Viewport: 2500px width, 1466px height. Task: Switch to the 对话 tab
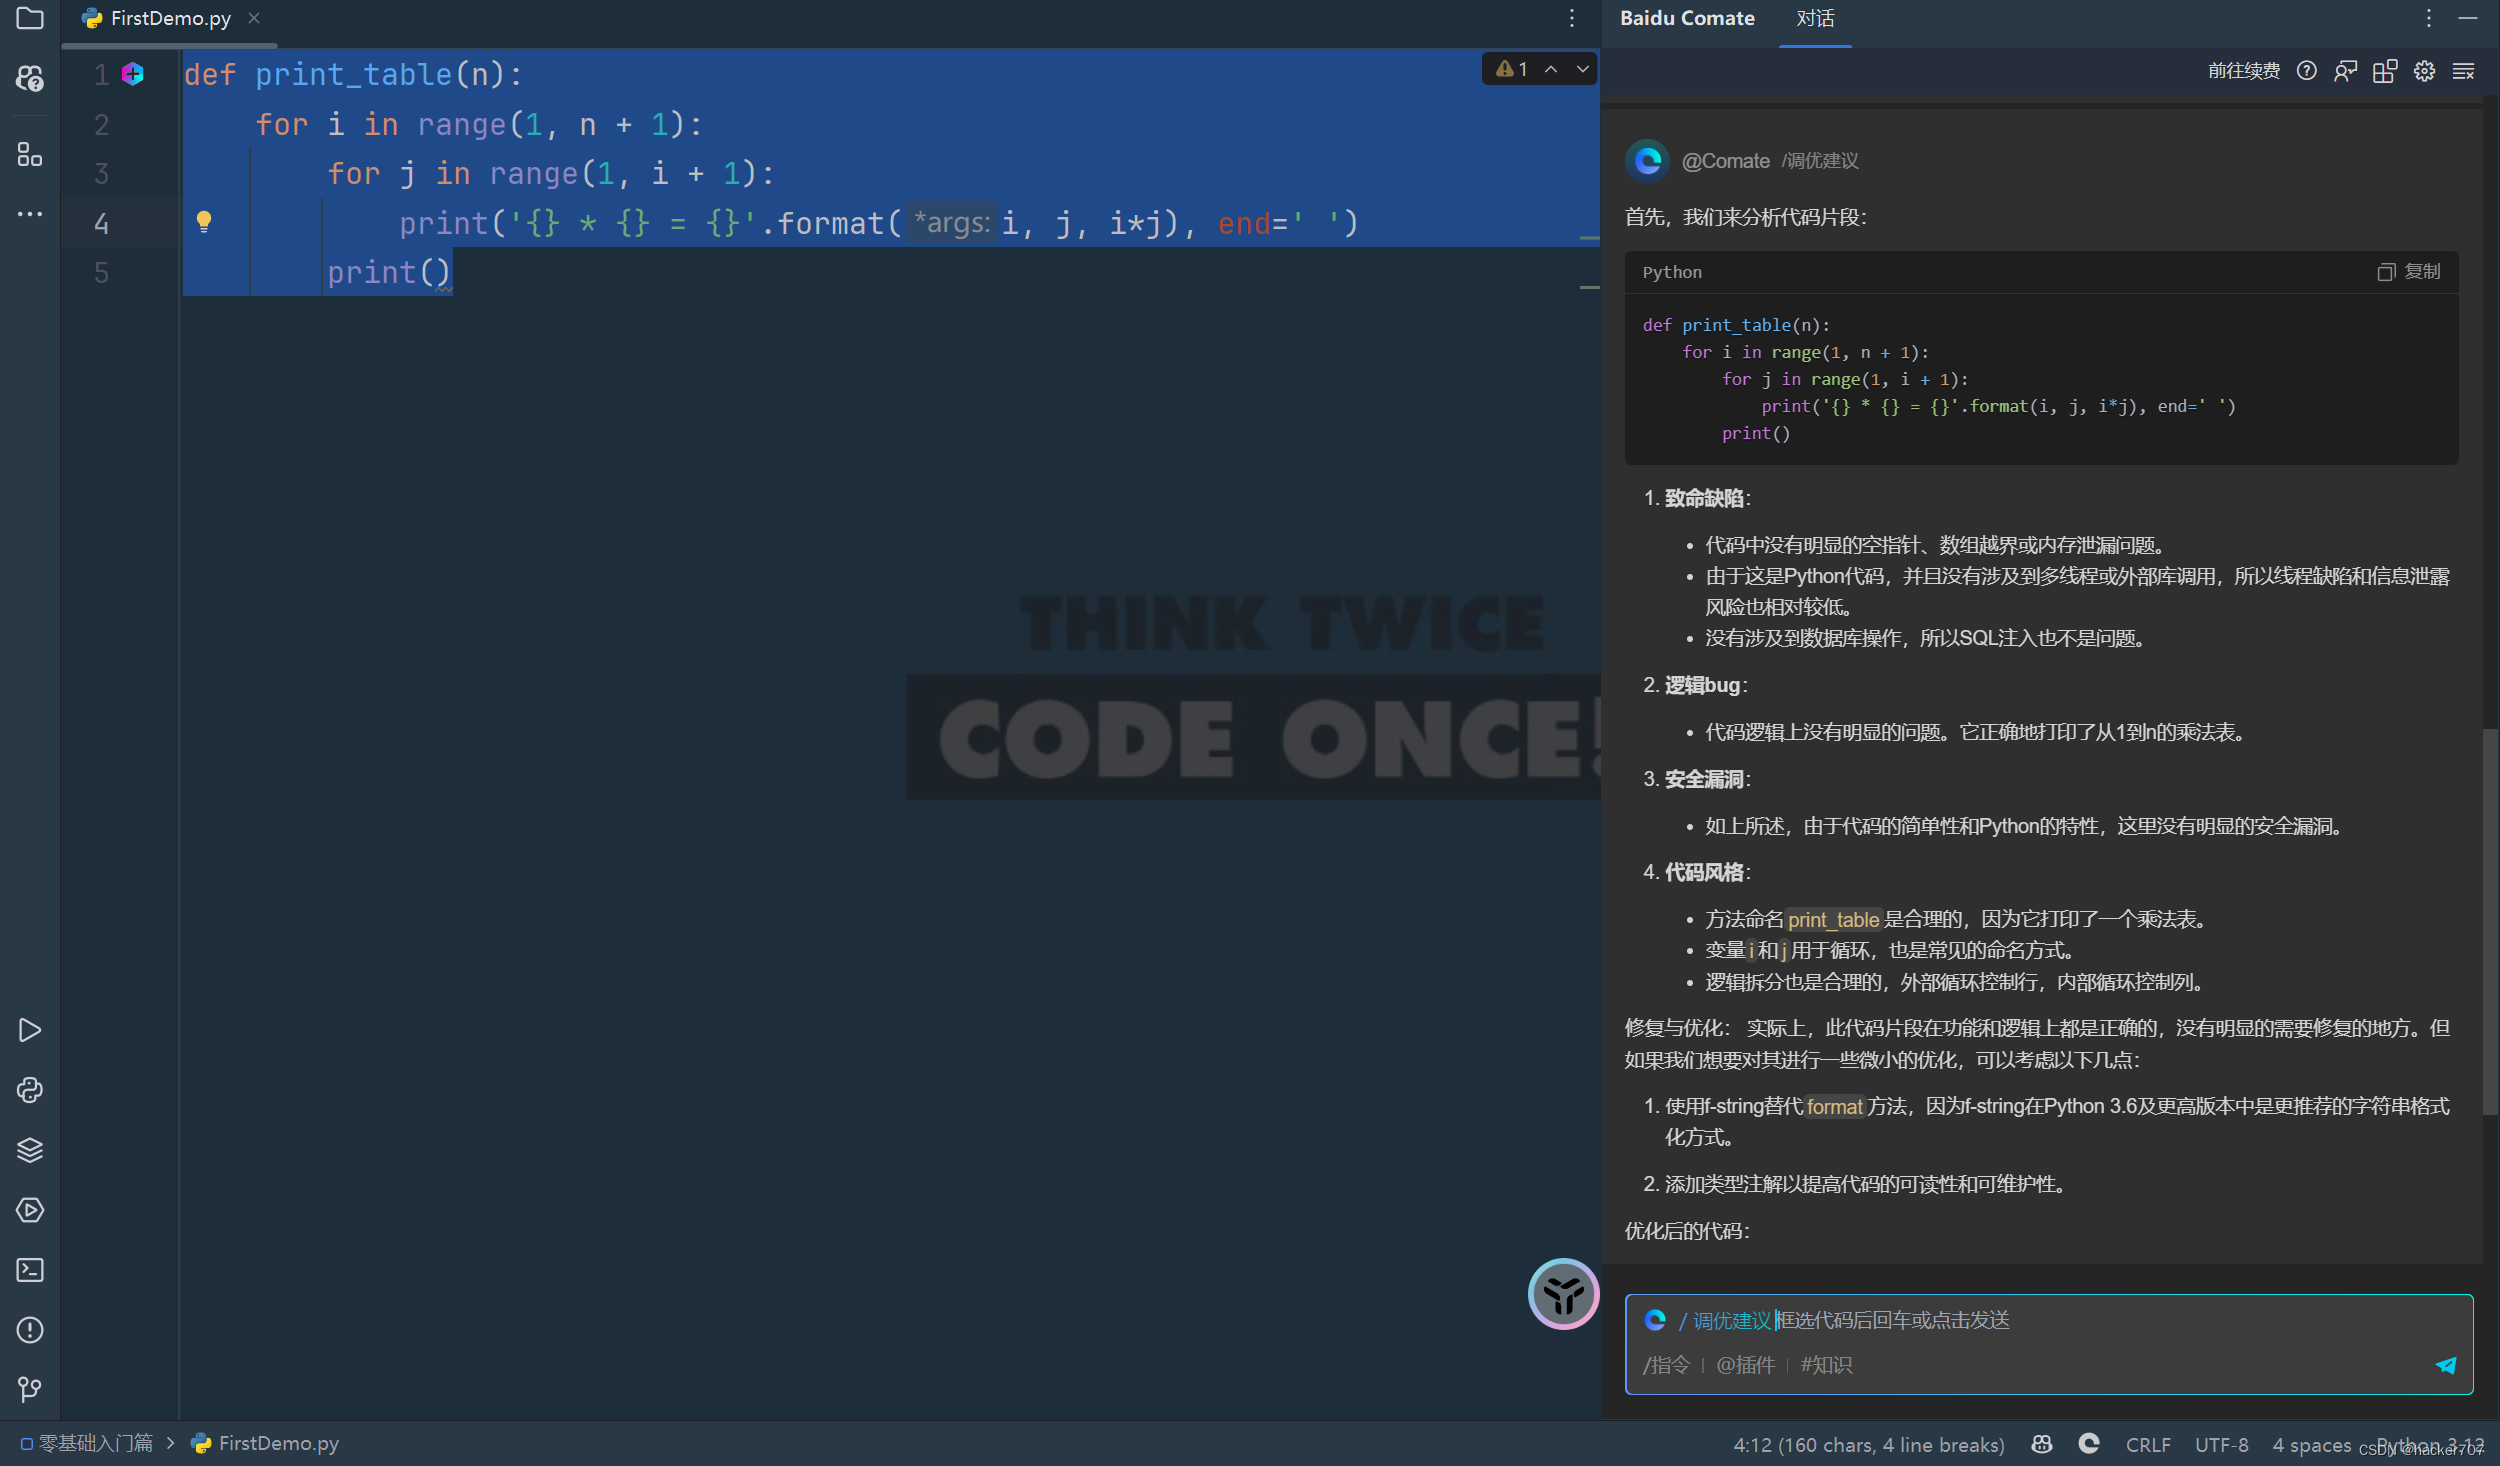[1815, 19]
